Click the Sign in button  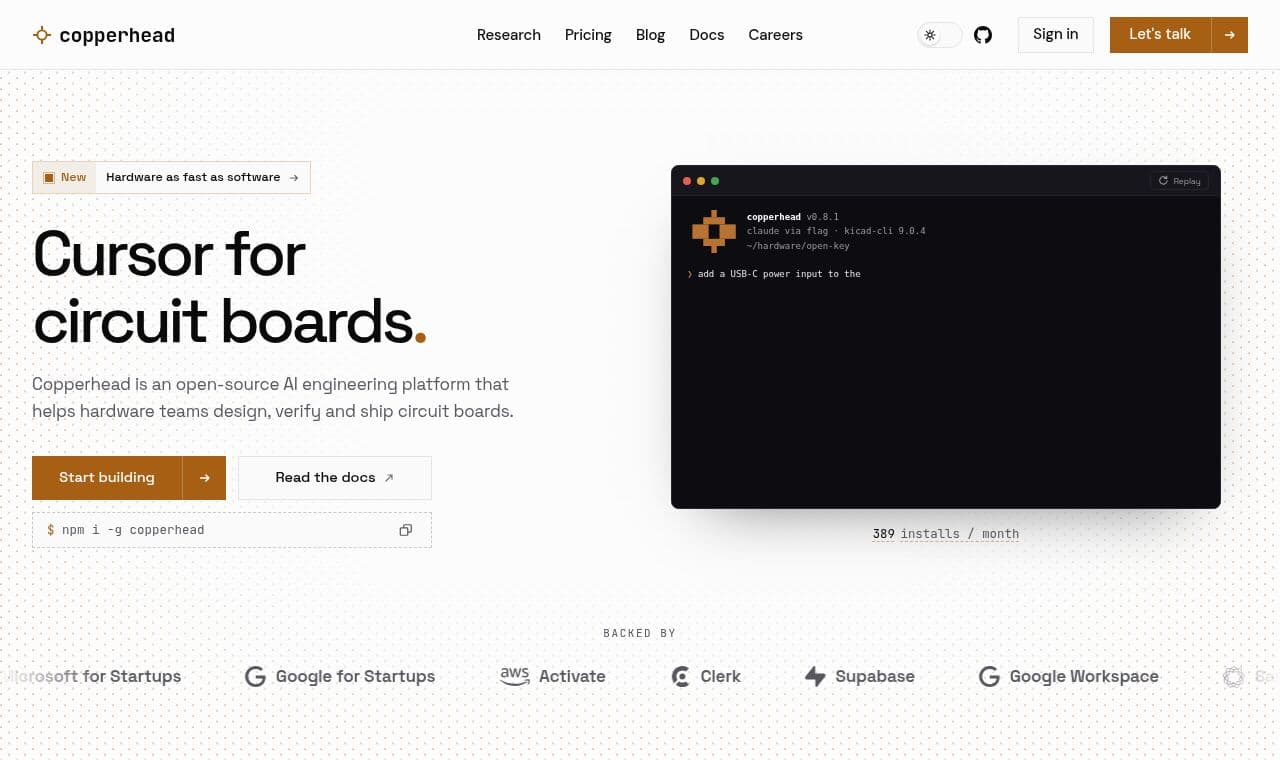1056,35
